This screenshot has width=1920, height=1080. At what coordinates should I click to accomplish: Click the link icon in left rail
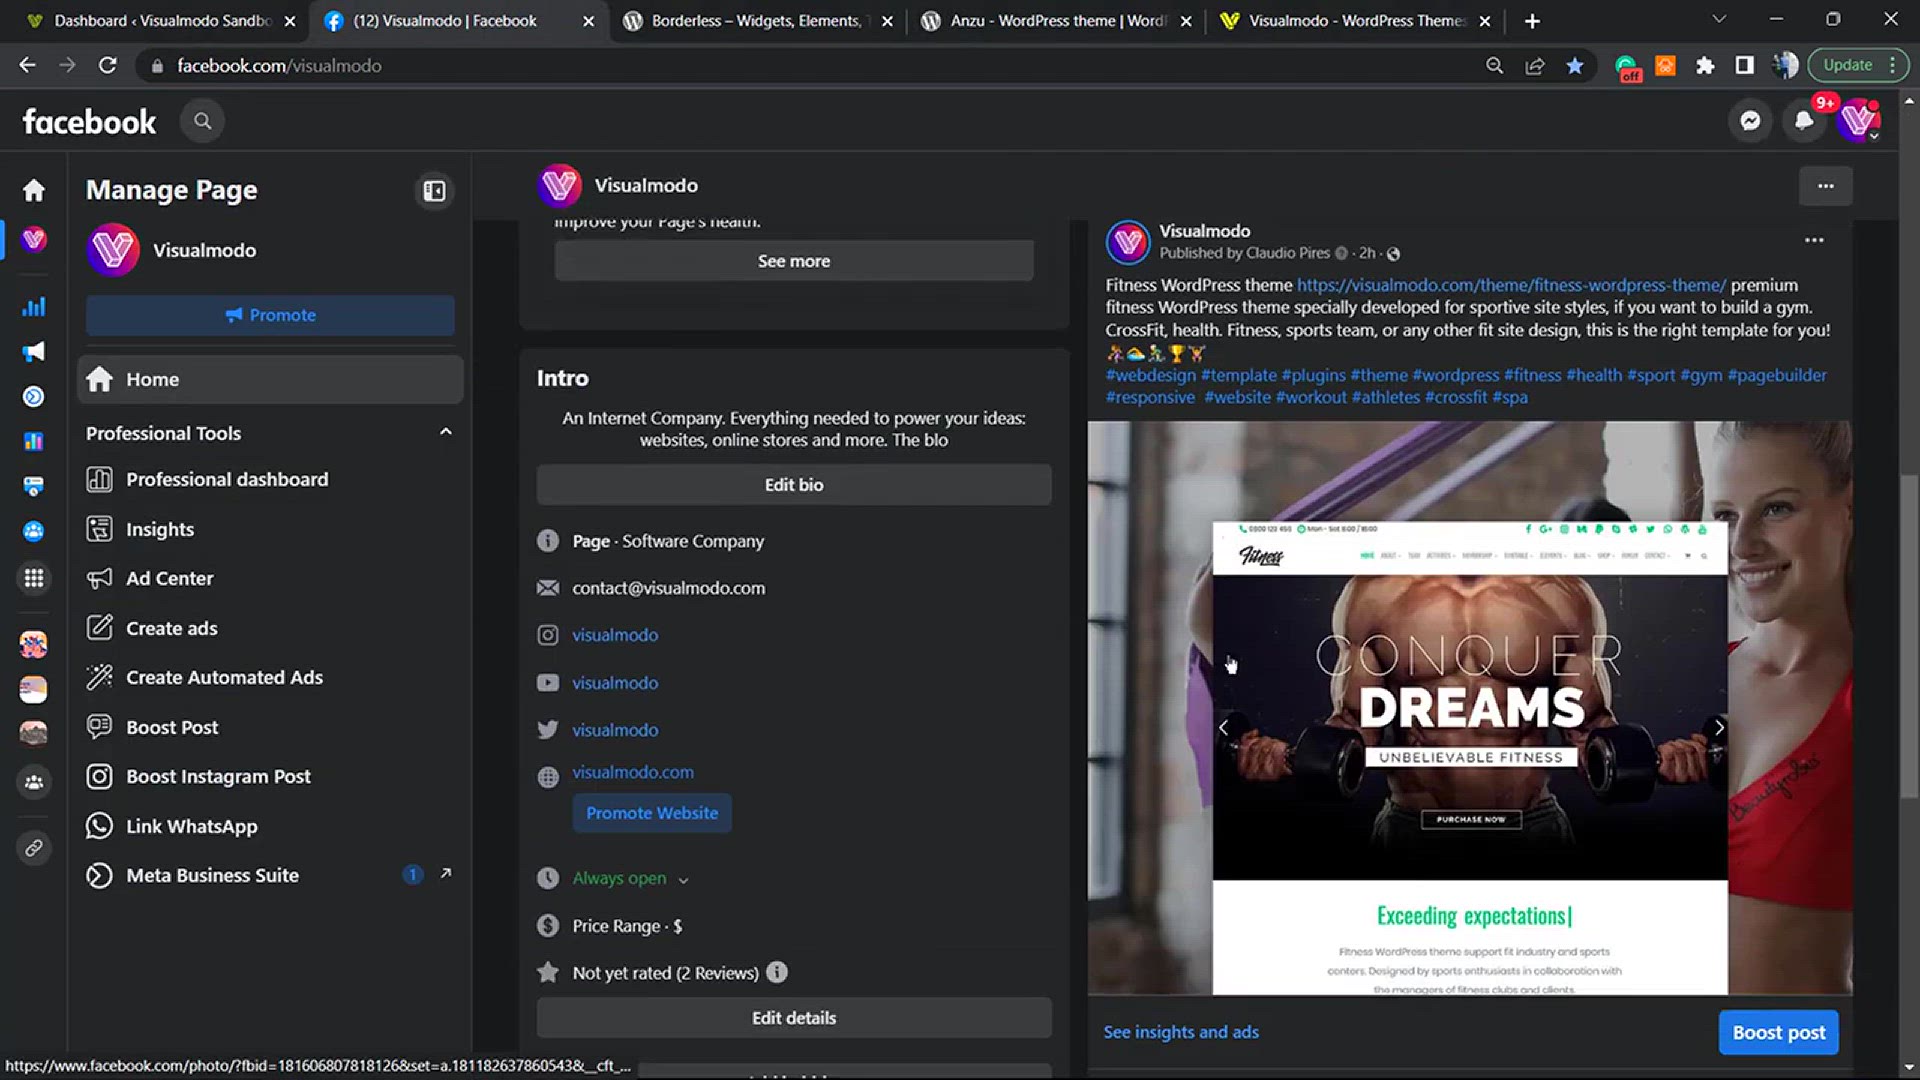tap(34, 848)
